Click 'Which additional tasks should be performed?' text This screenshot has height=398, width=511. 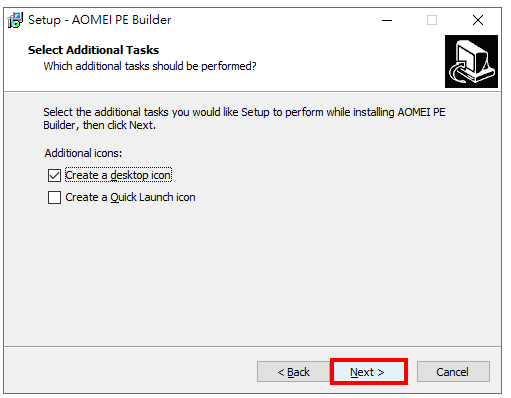(150, 66)
